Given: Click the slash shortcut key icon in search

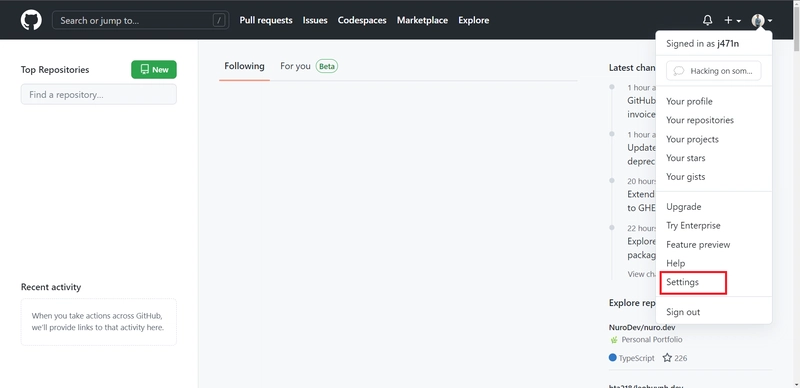Looking at the screenshot, I should pos(219,20).
